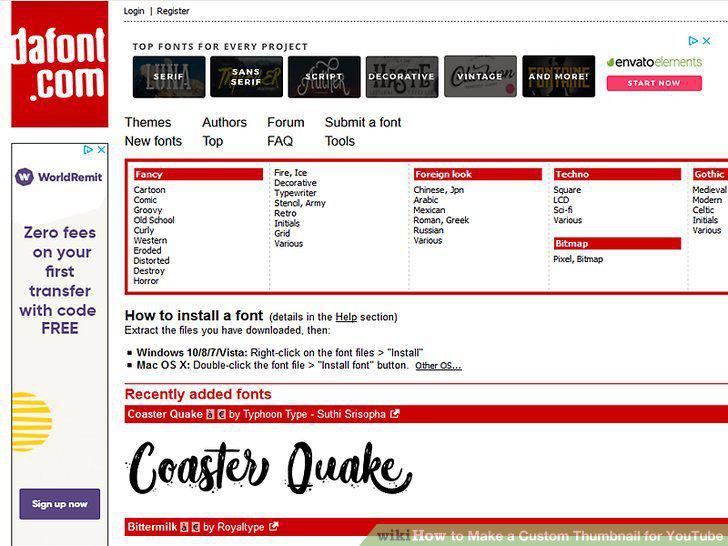
Task: Select the Foreign look category header
Action: pyautogui.click(x=478, y=174)
